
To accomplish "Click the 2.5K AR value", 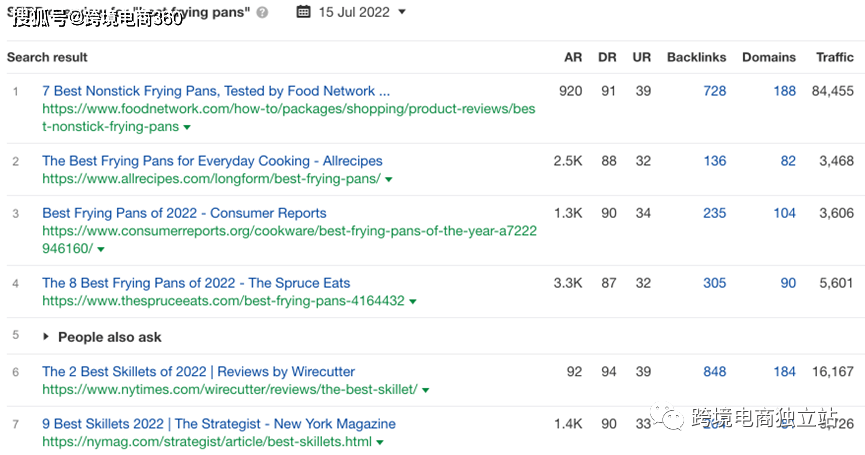I will pos(568,160).
